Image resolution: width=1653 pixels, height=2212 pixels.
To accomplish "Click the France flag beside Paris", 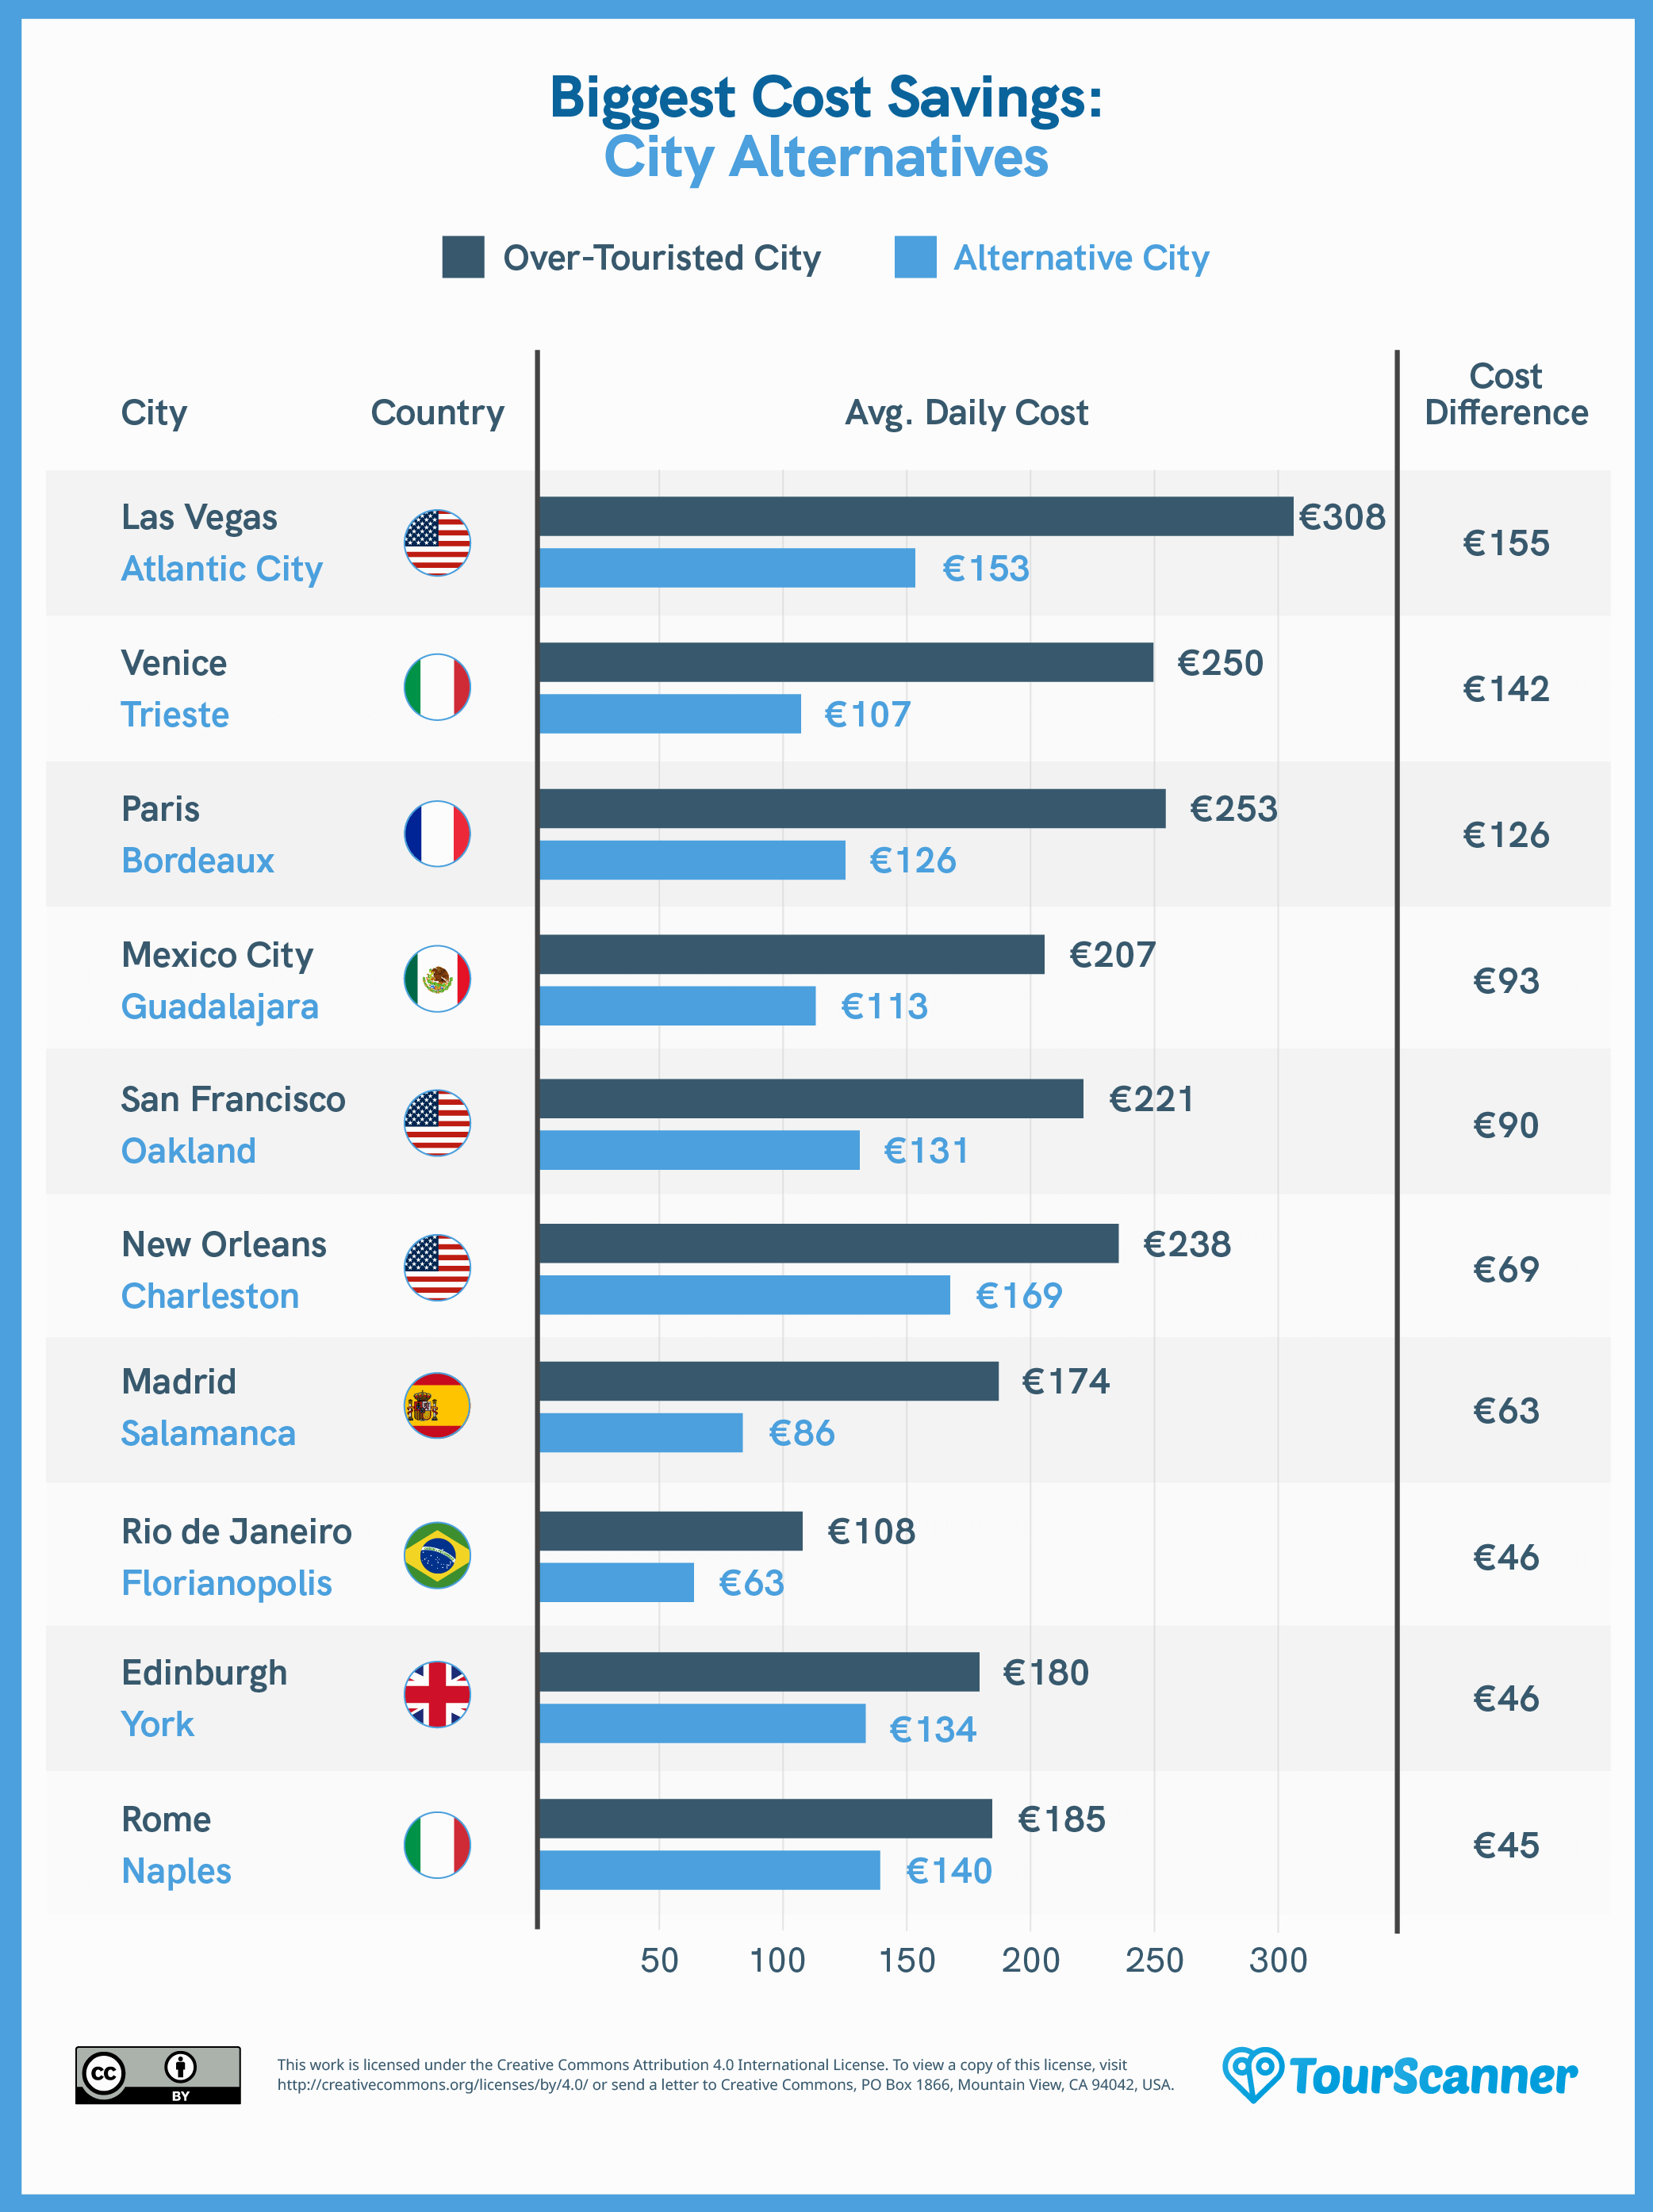I will [x=437, y=834].
